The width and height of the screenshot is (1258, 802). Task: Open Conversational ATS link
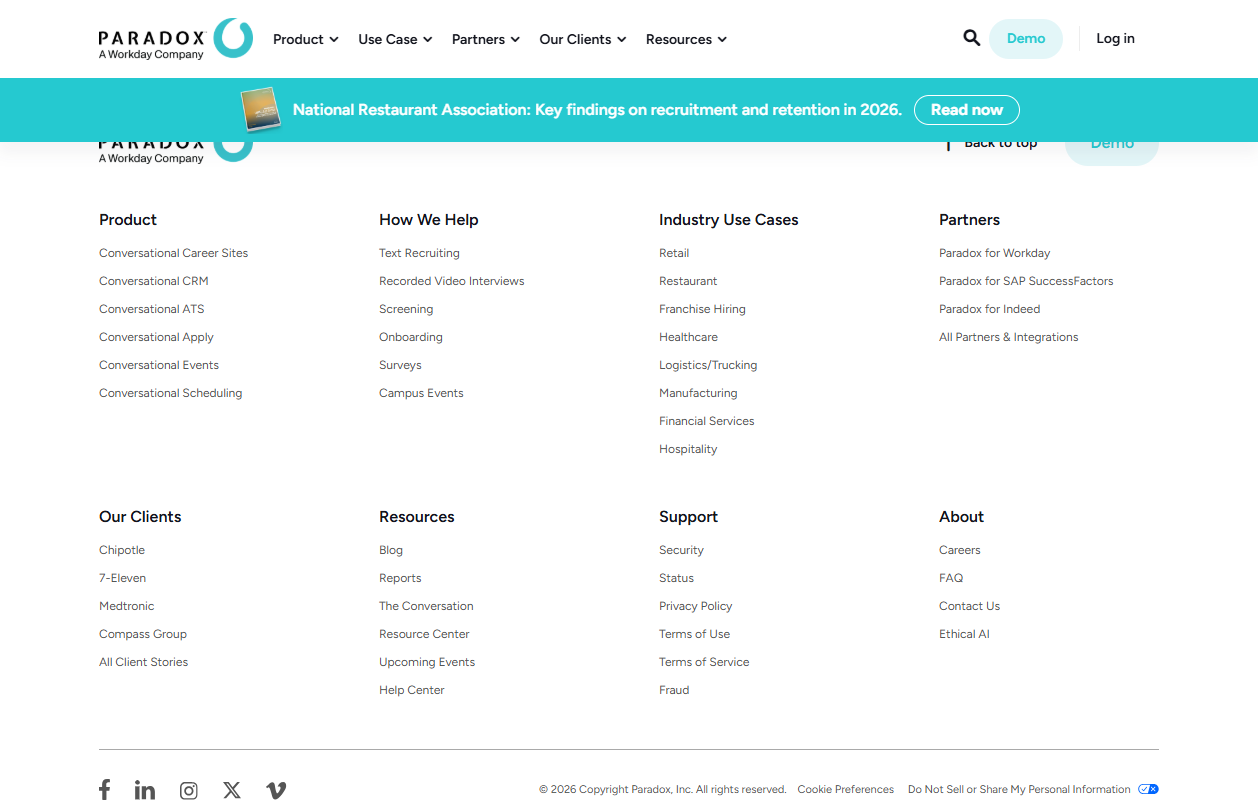coord(151,309)
